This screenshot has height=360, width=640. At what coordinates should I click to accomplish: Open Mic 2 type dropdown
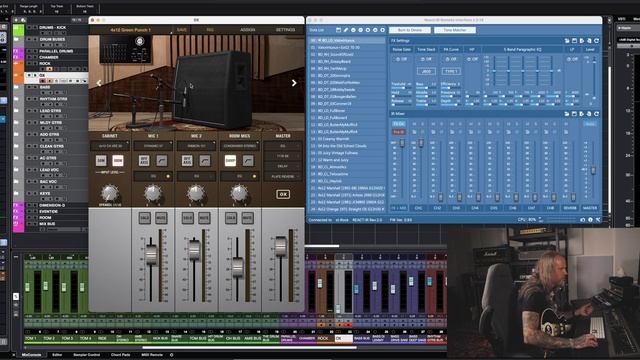[x=196, y=146]
